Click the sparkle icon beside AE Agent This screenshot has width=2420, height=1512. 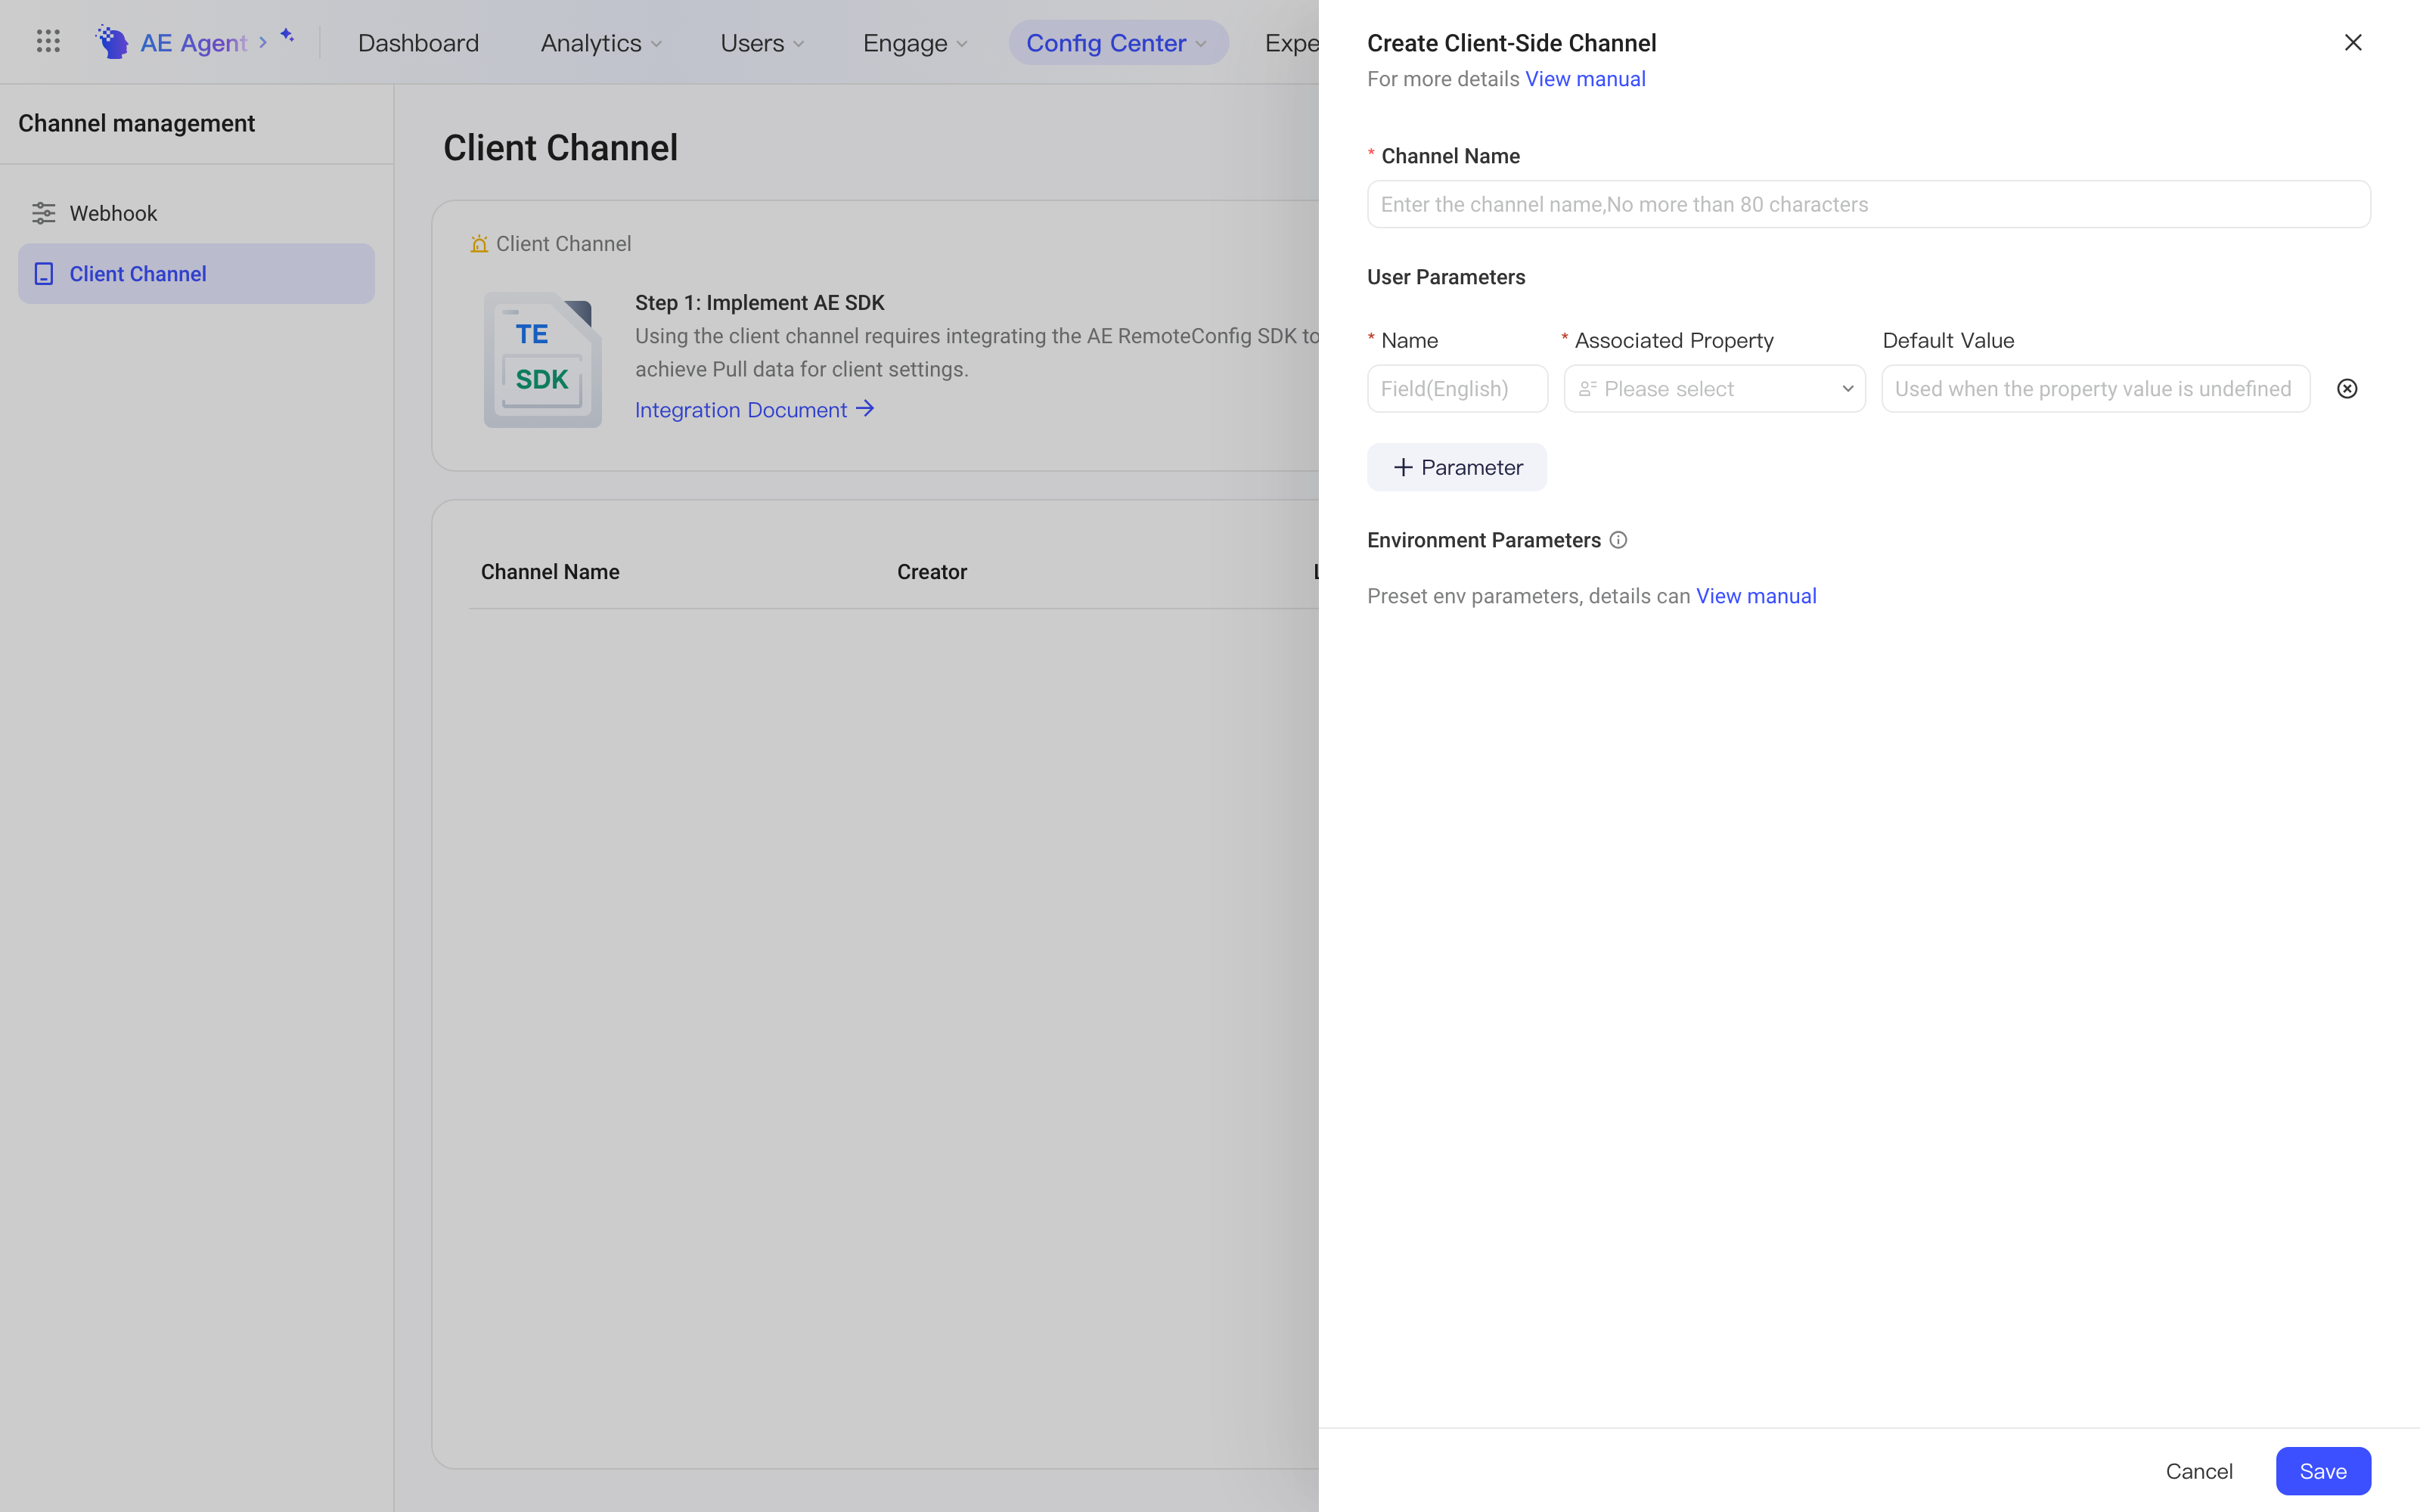pyautogui.click(x=287, y=35)
